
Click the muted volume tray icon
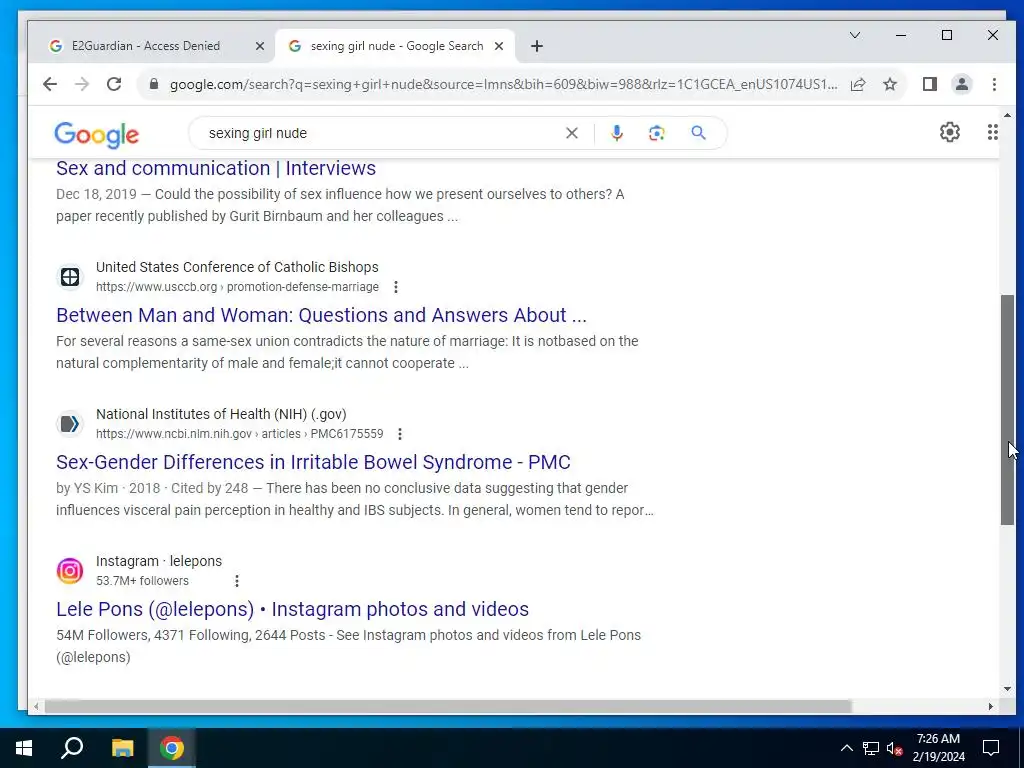895,748
